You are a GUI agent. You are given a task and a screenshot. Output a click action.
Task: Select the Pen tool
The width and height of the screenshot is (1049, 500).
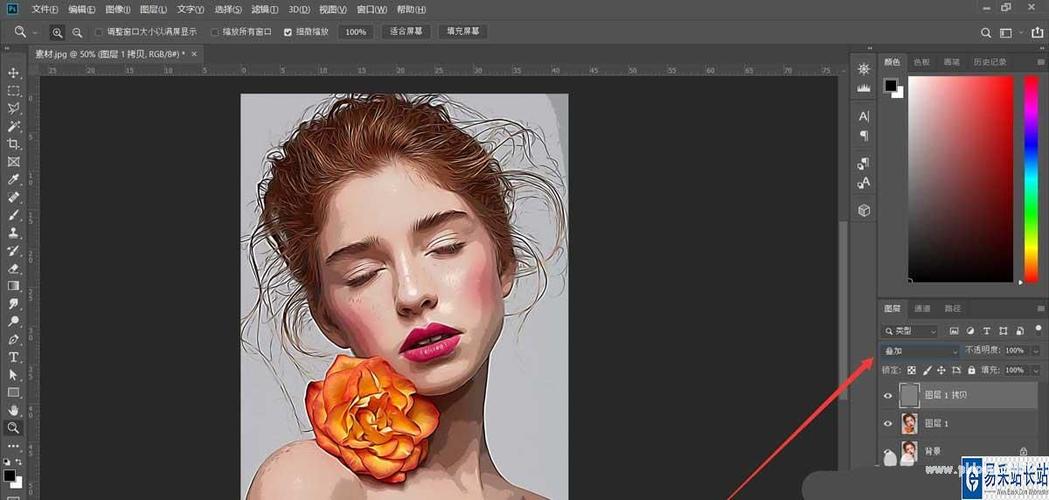point(13,339)
